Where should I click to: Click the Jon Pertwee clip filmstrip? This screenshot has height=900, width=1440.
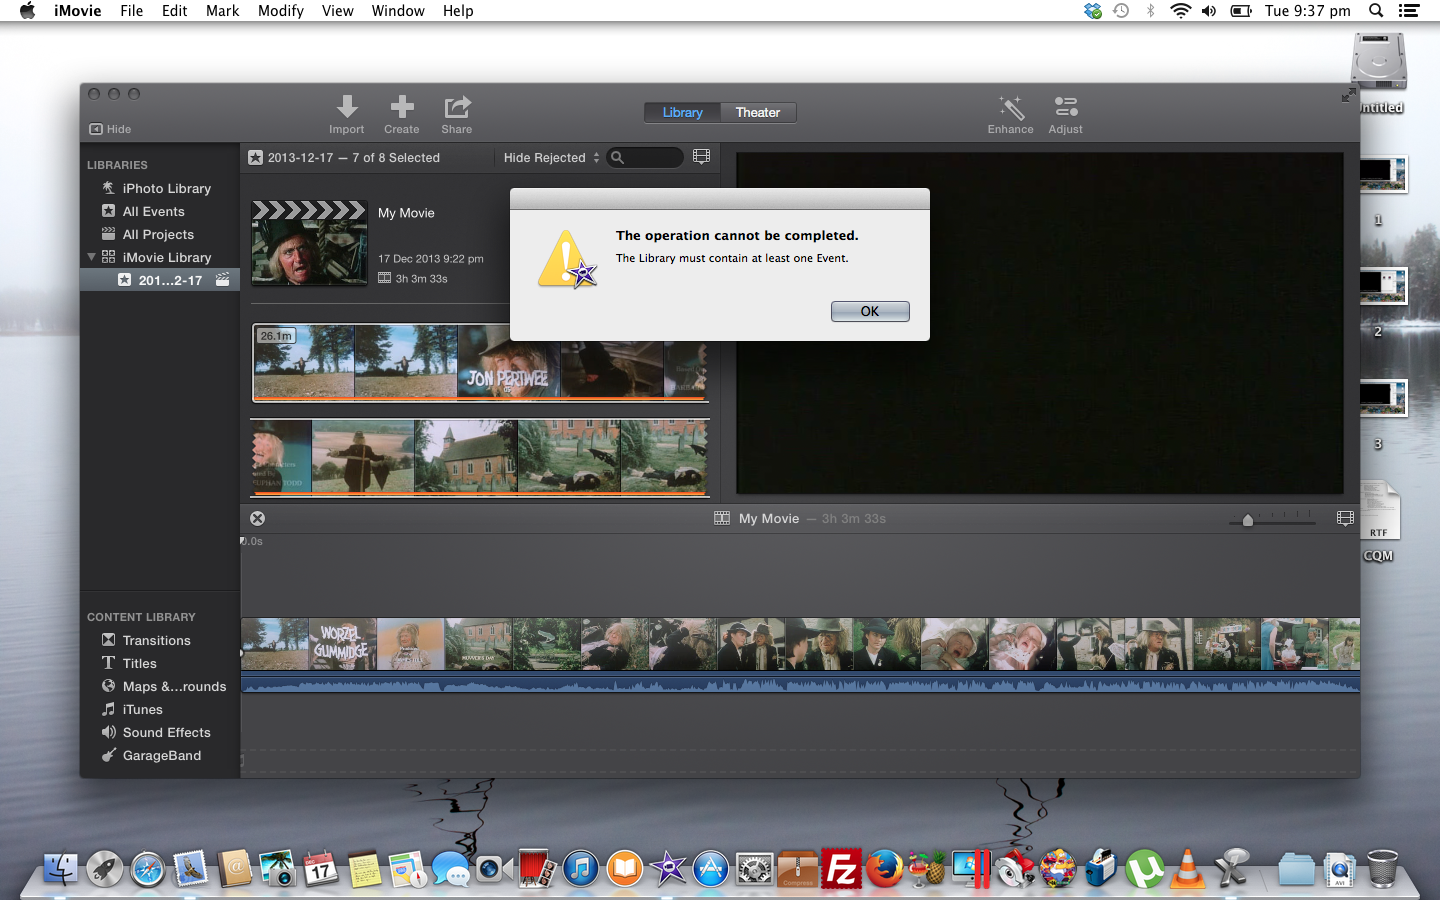480,362
